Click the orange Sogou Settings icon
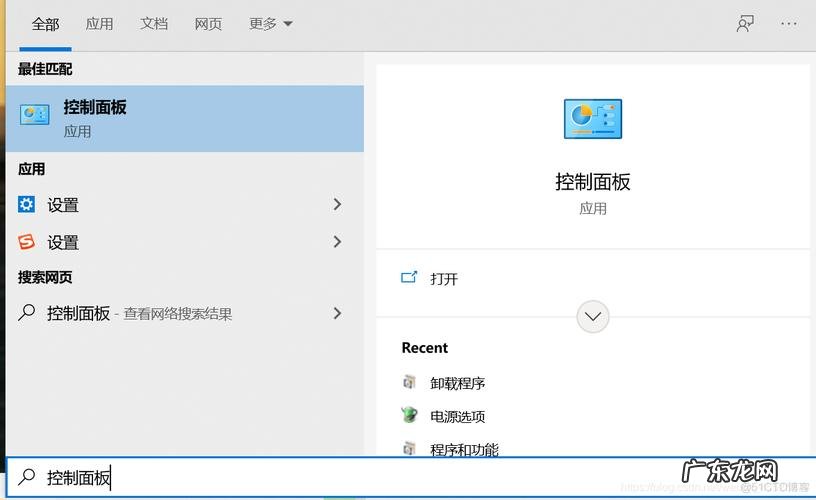 pyautogui.click(x=26, y=242)
